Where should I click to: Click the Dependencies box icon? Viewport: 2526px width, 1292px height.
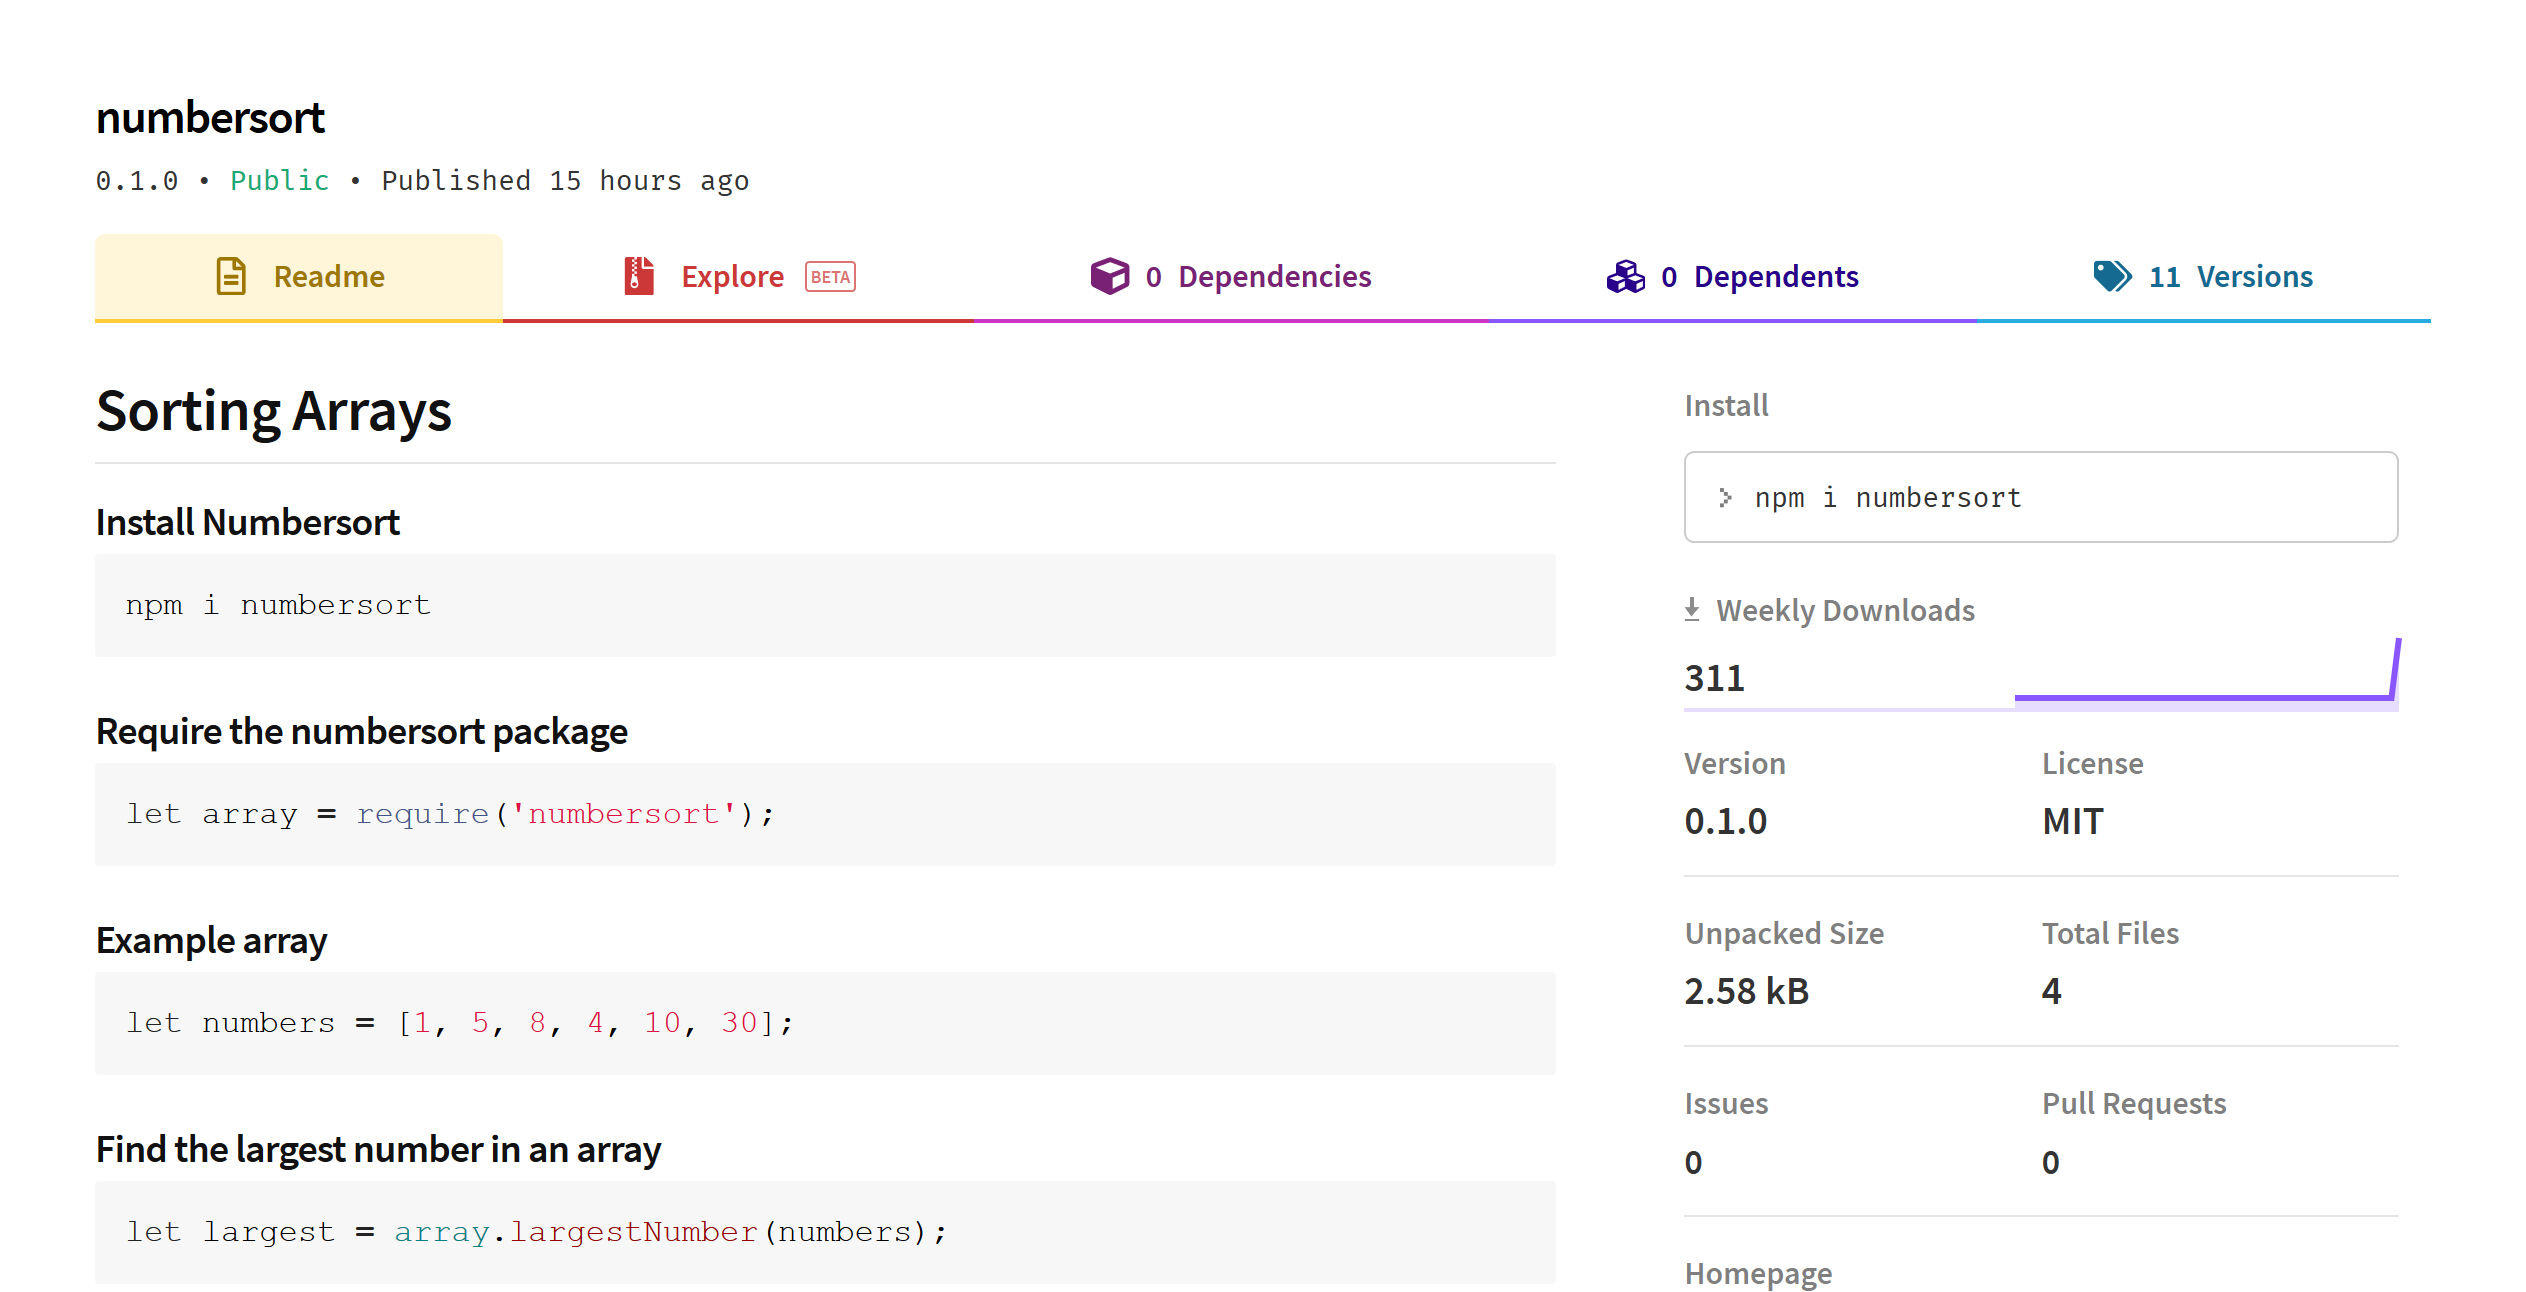[x=1109, y=276]
